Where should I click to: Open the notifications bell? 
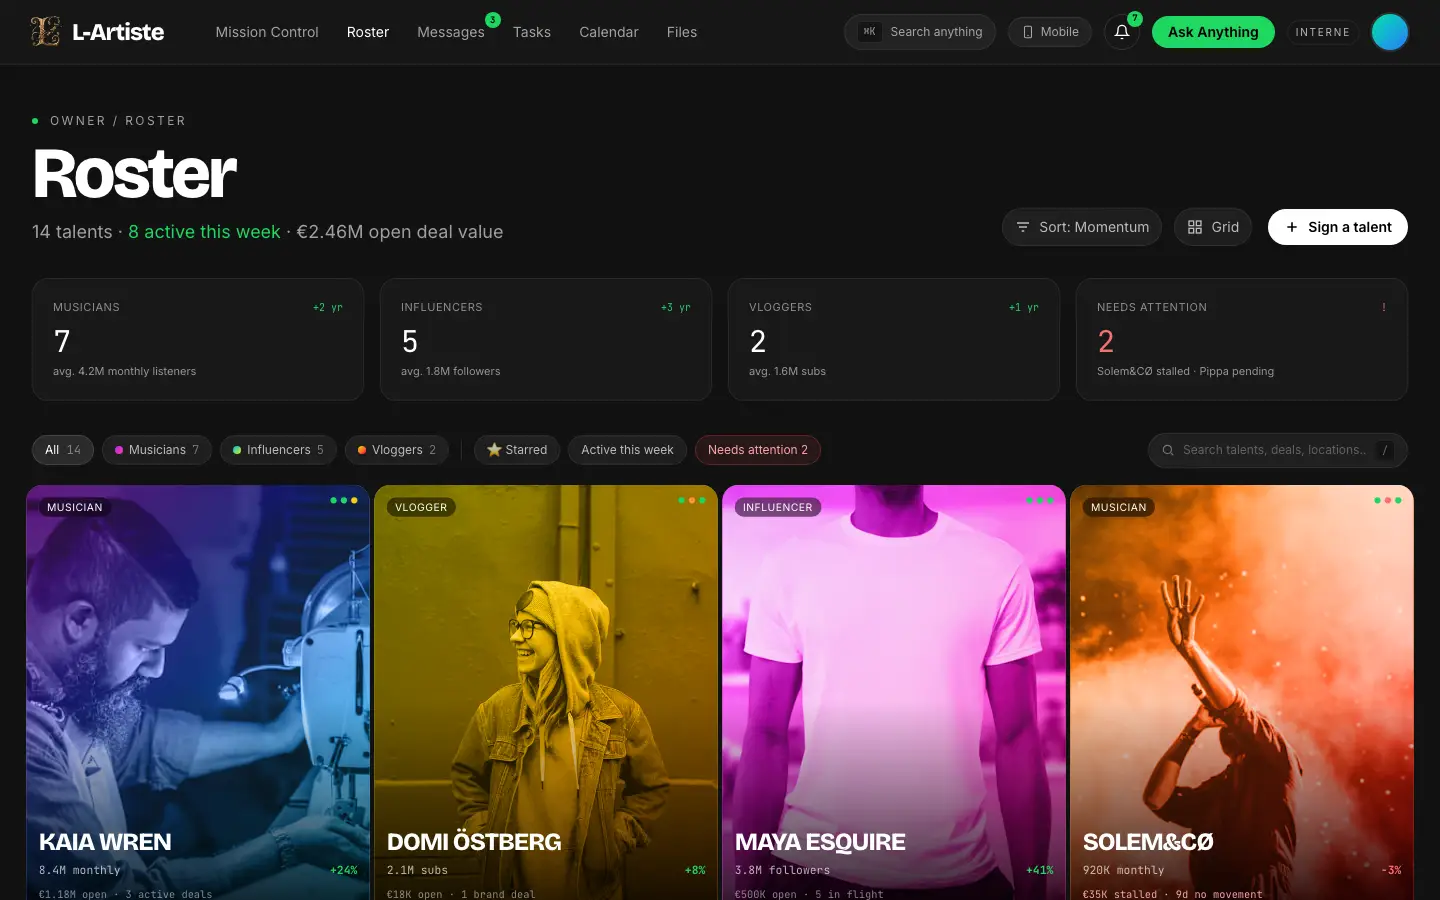(x=1122, y=32)
